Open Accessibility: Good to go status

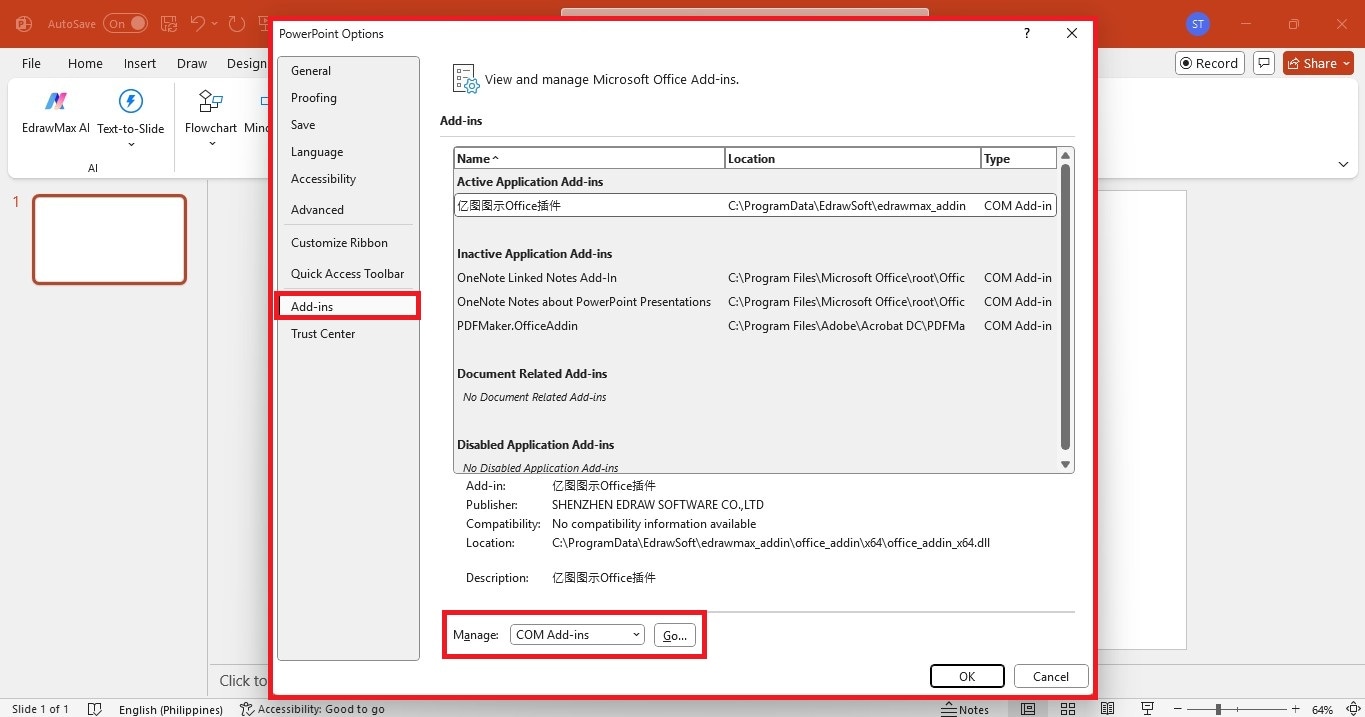[312, 709]
